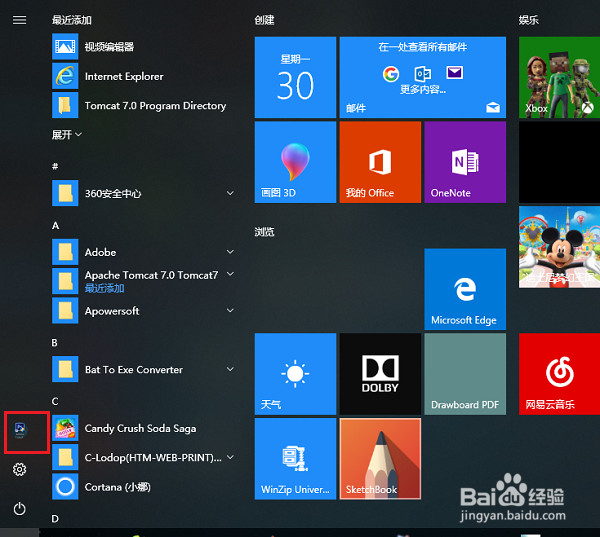The height and width of the screenshot is (537, 600).
Task: Expand Apache Tomcat 7.0 Tomcat7 folder chevron
Action: pos(230,274)
